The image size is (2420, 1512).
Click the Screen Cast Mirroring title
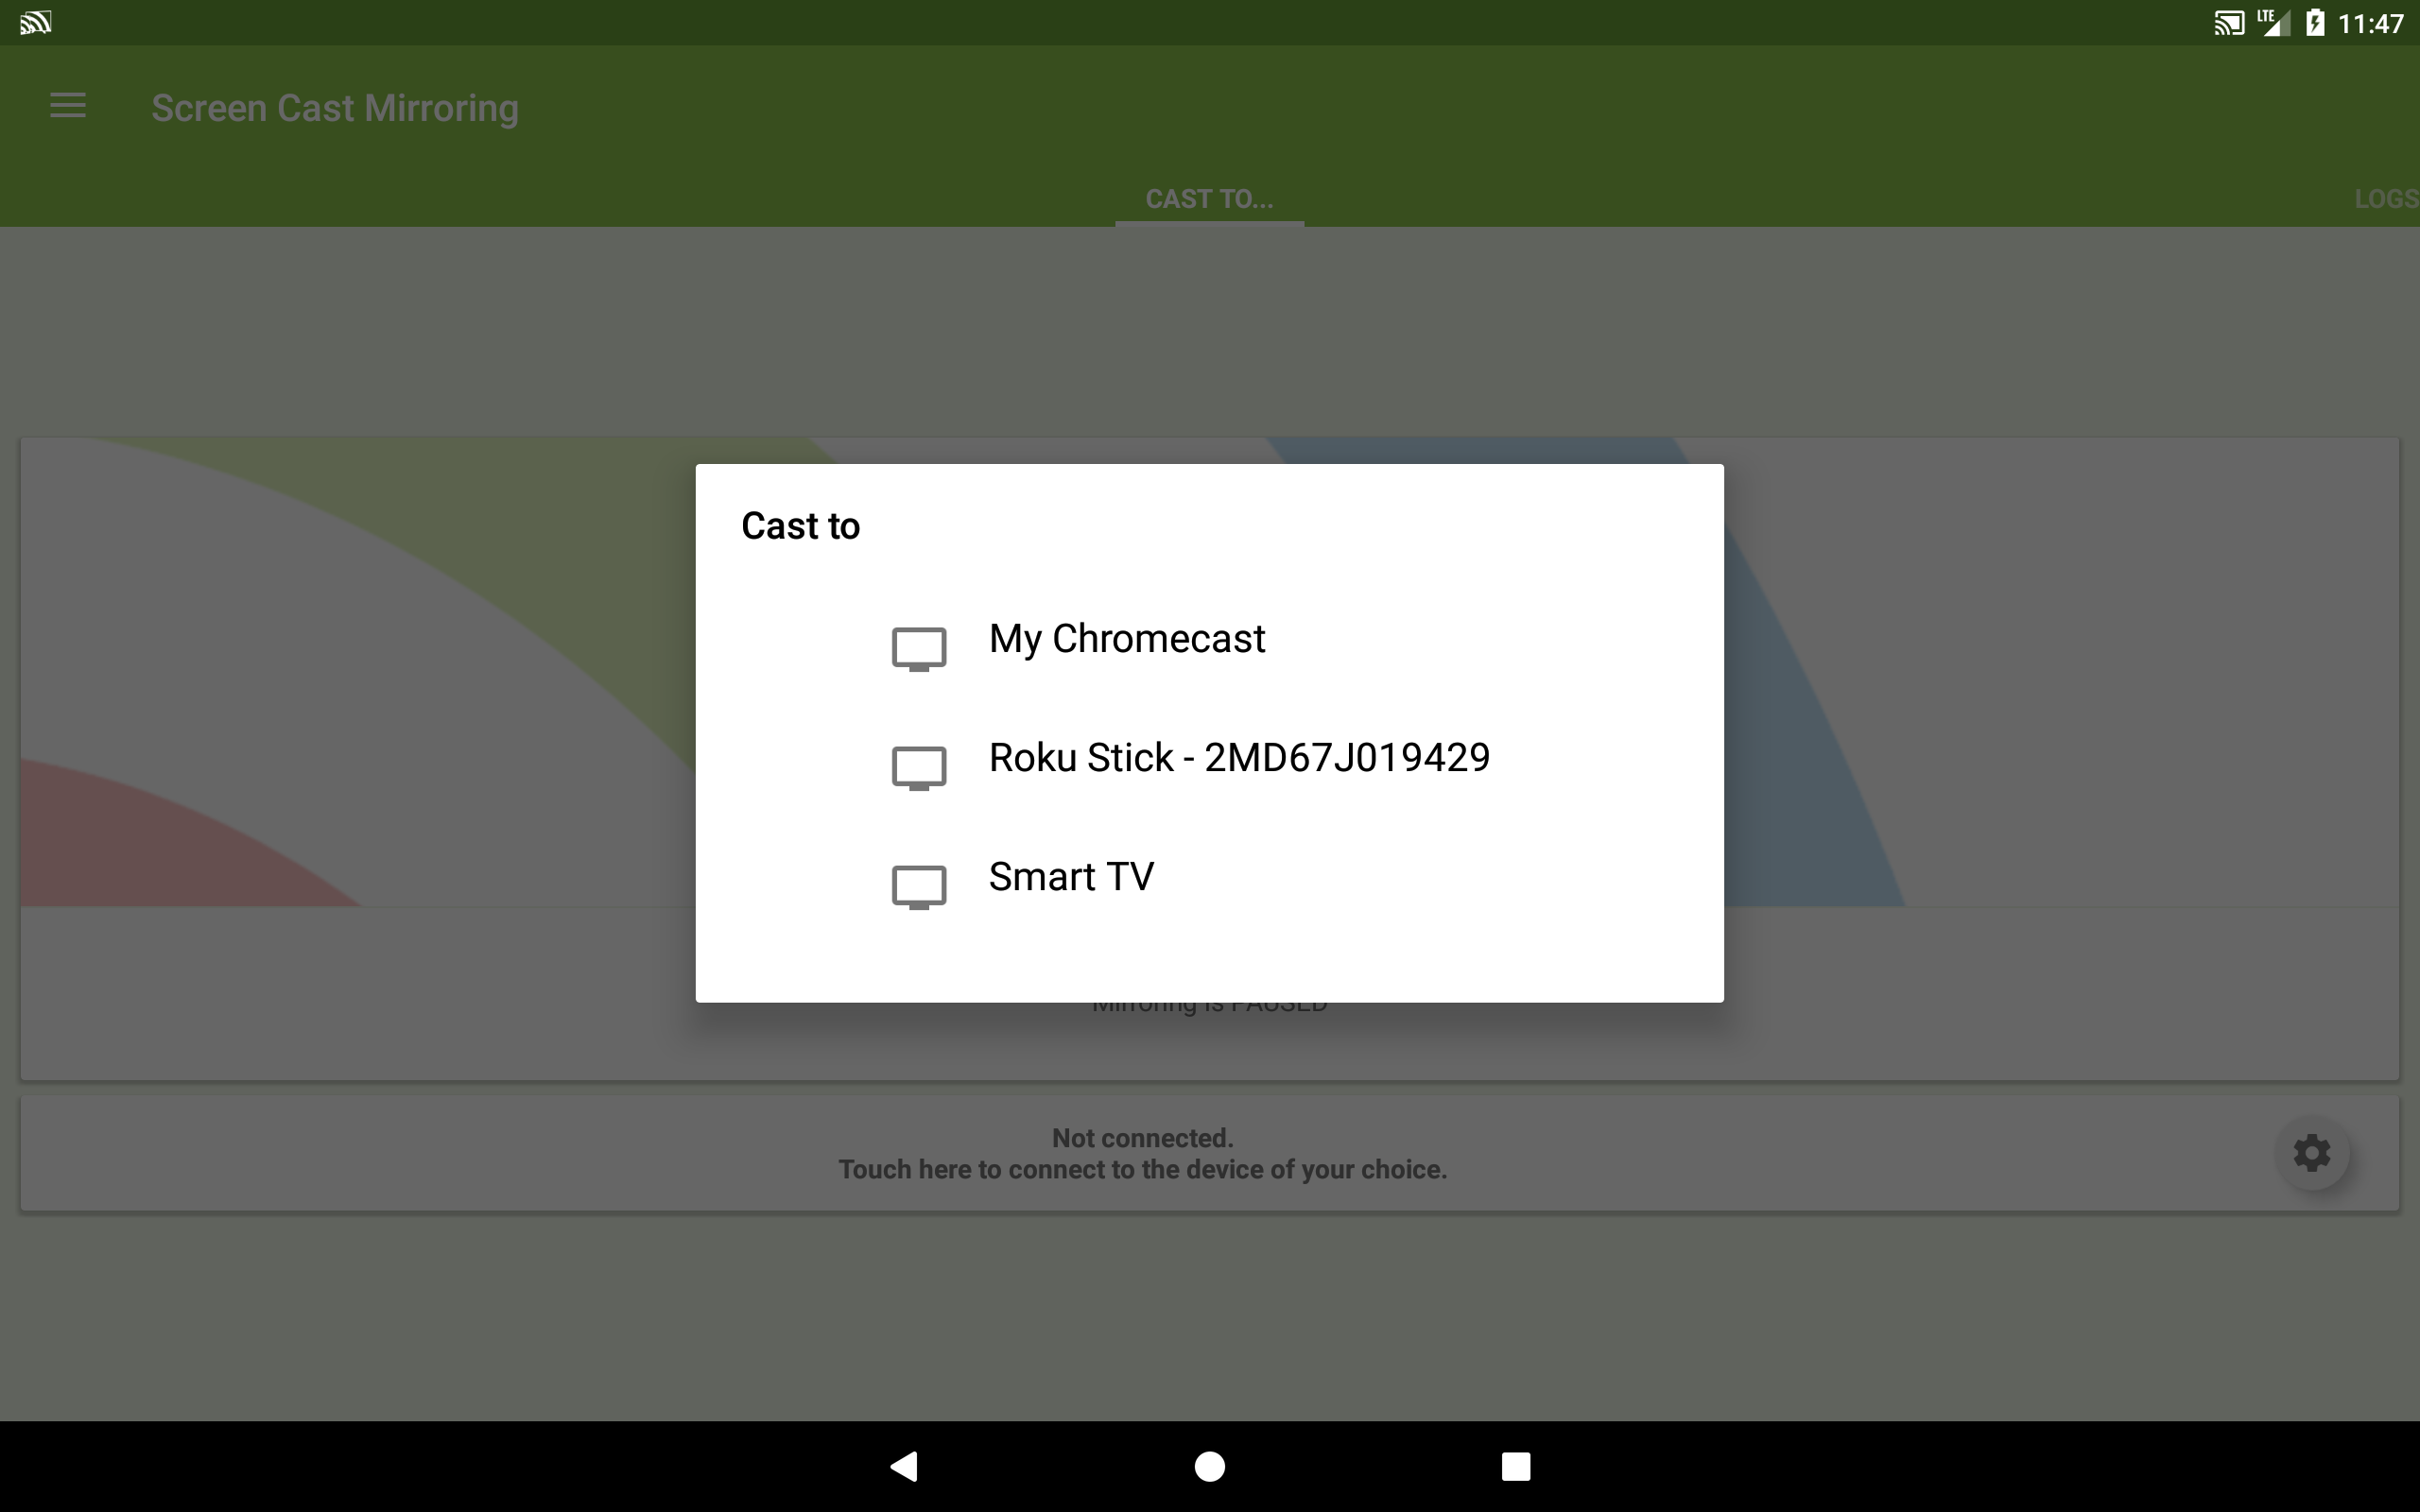tap(335, 108)
